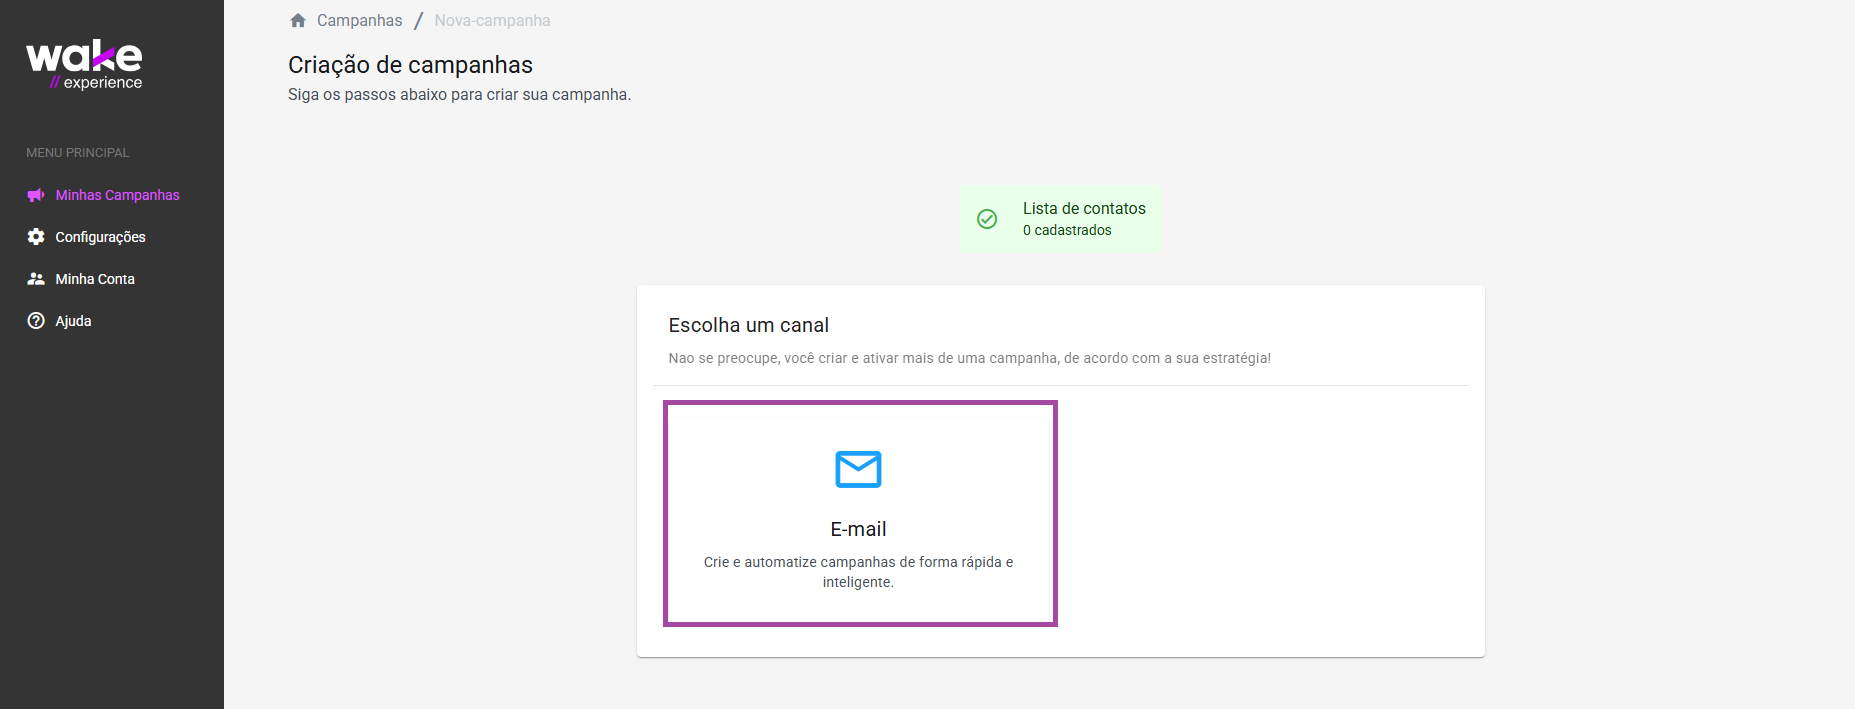Click the MENU PRINCIPAL sidebar label

77,153
